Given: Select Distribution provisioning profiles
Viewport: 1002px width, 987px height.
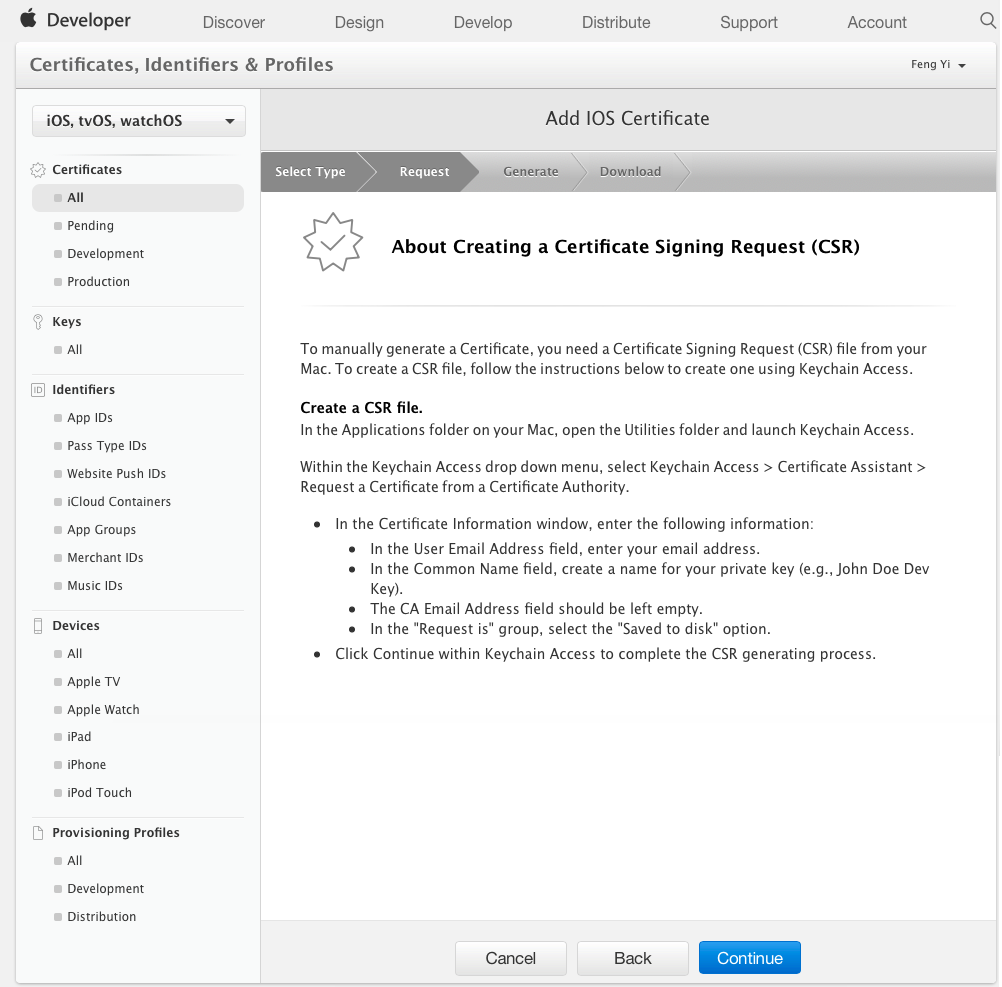Looking at the screenshot, I should 102,917.
